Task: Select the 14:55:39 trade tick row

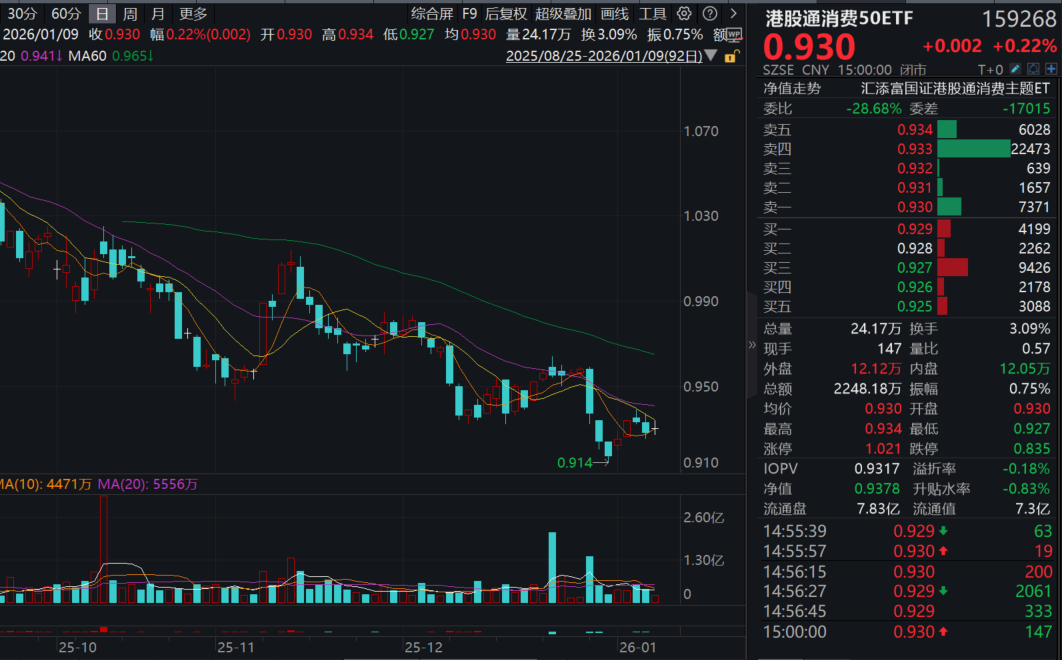Action: (907, 531)
